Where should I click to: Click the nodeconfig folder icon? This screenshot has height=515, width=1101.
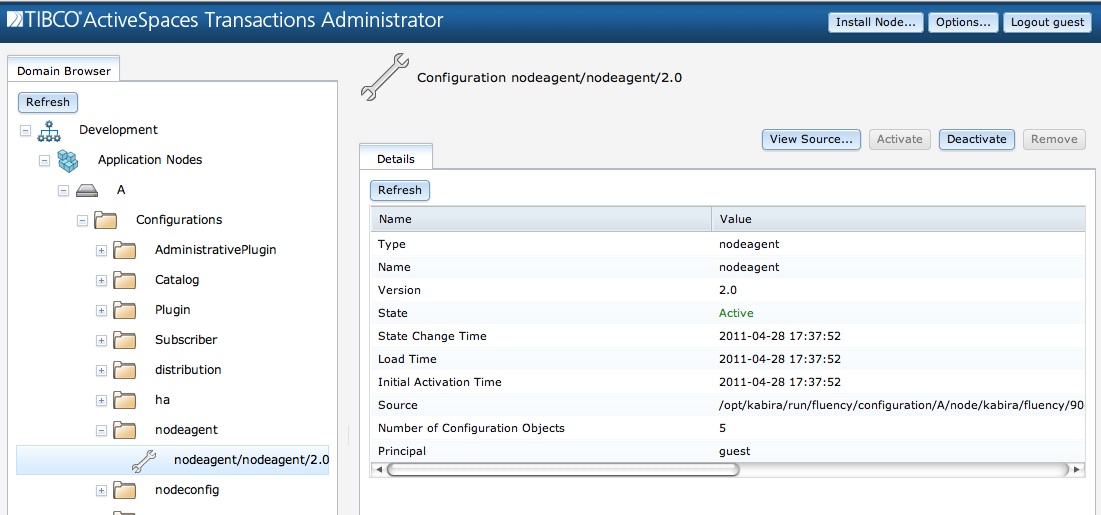coord(124,490)
